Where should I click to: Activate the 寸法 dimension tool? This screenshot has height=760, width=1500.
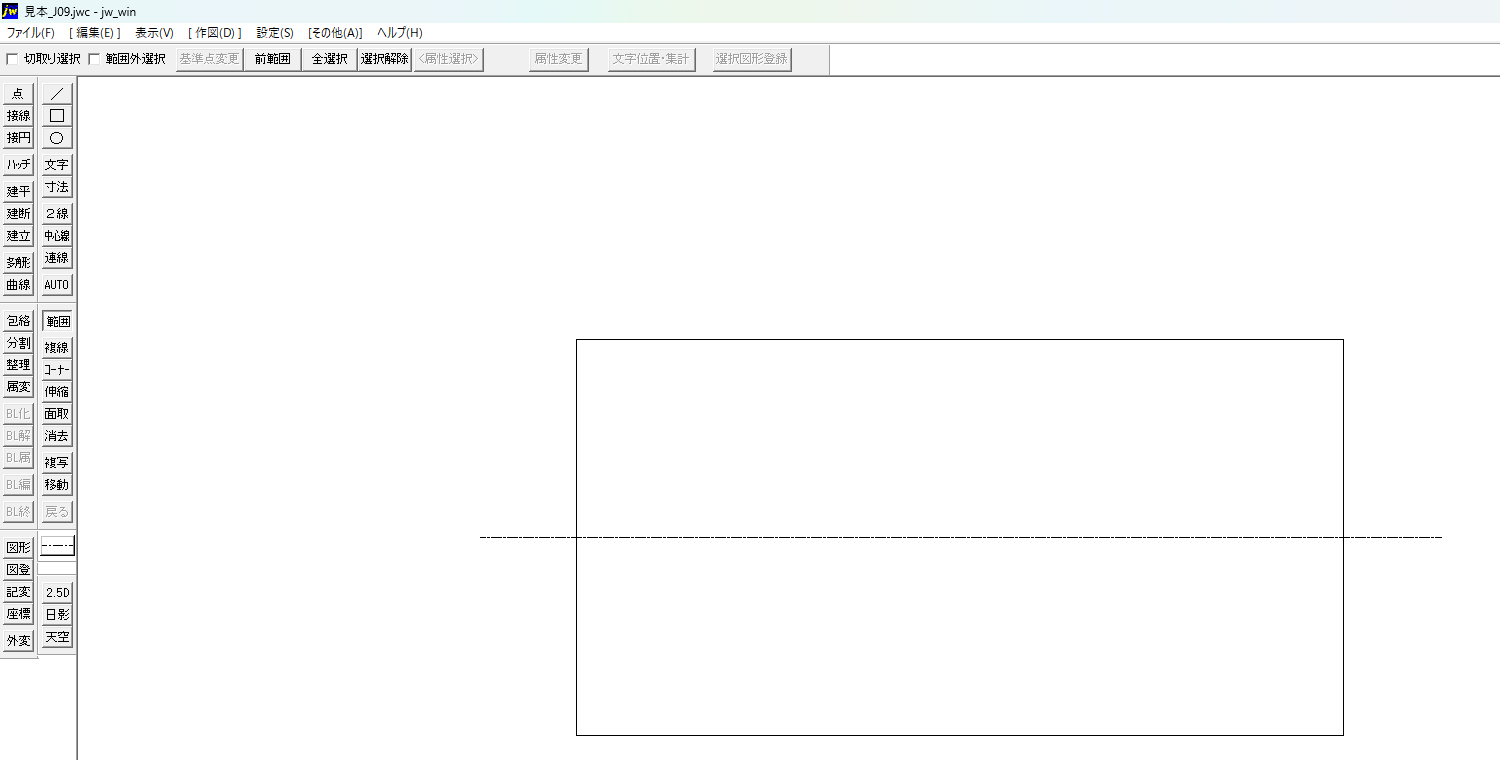coord(57,187)
